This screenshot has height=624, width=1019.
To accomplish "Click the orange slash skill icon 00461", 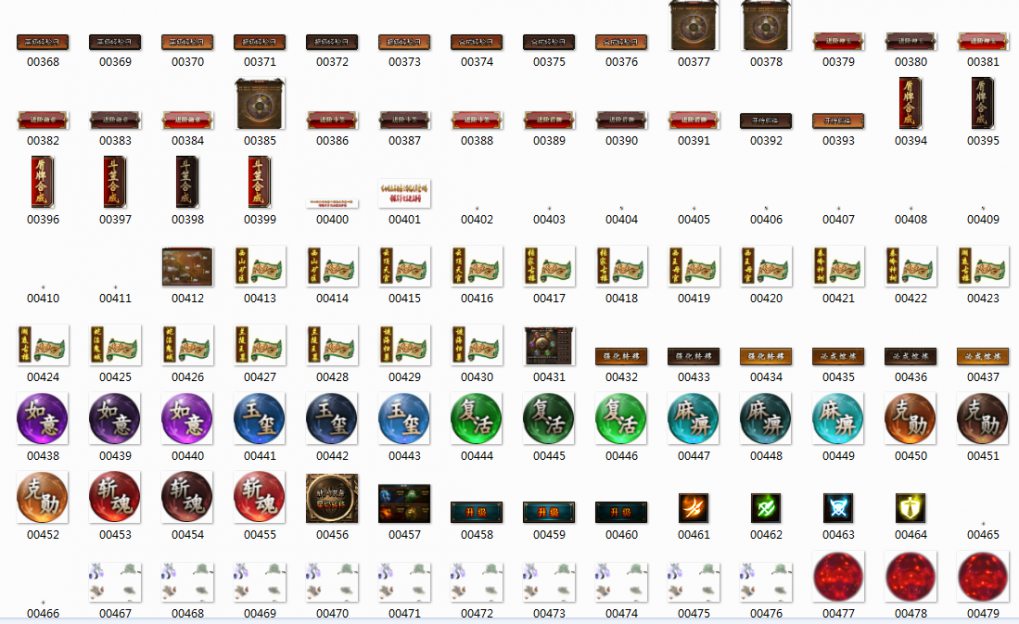I will click(693, 508).
